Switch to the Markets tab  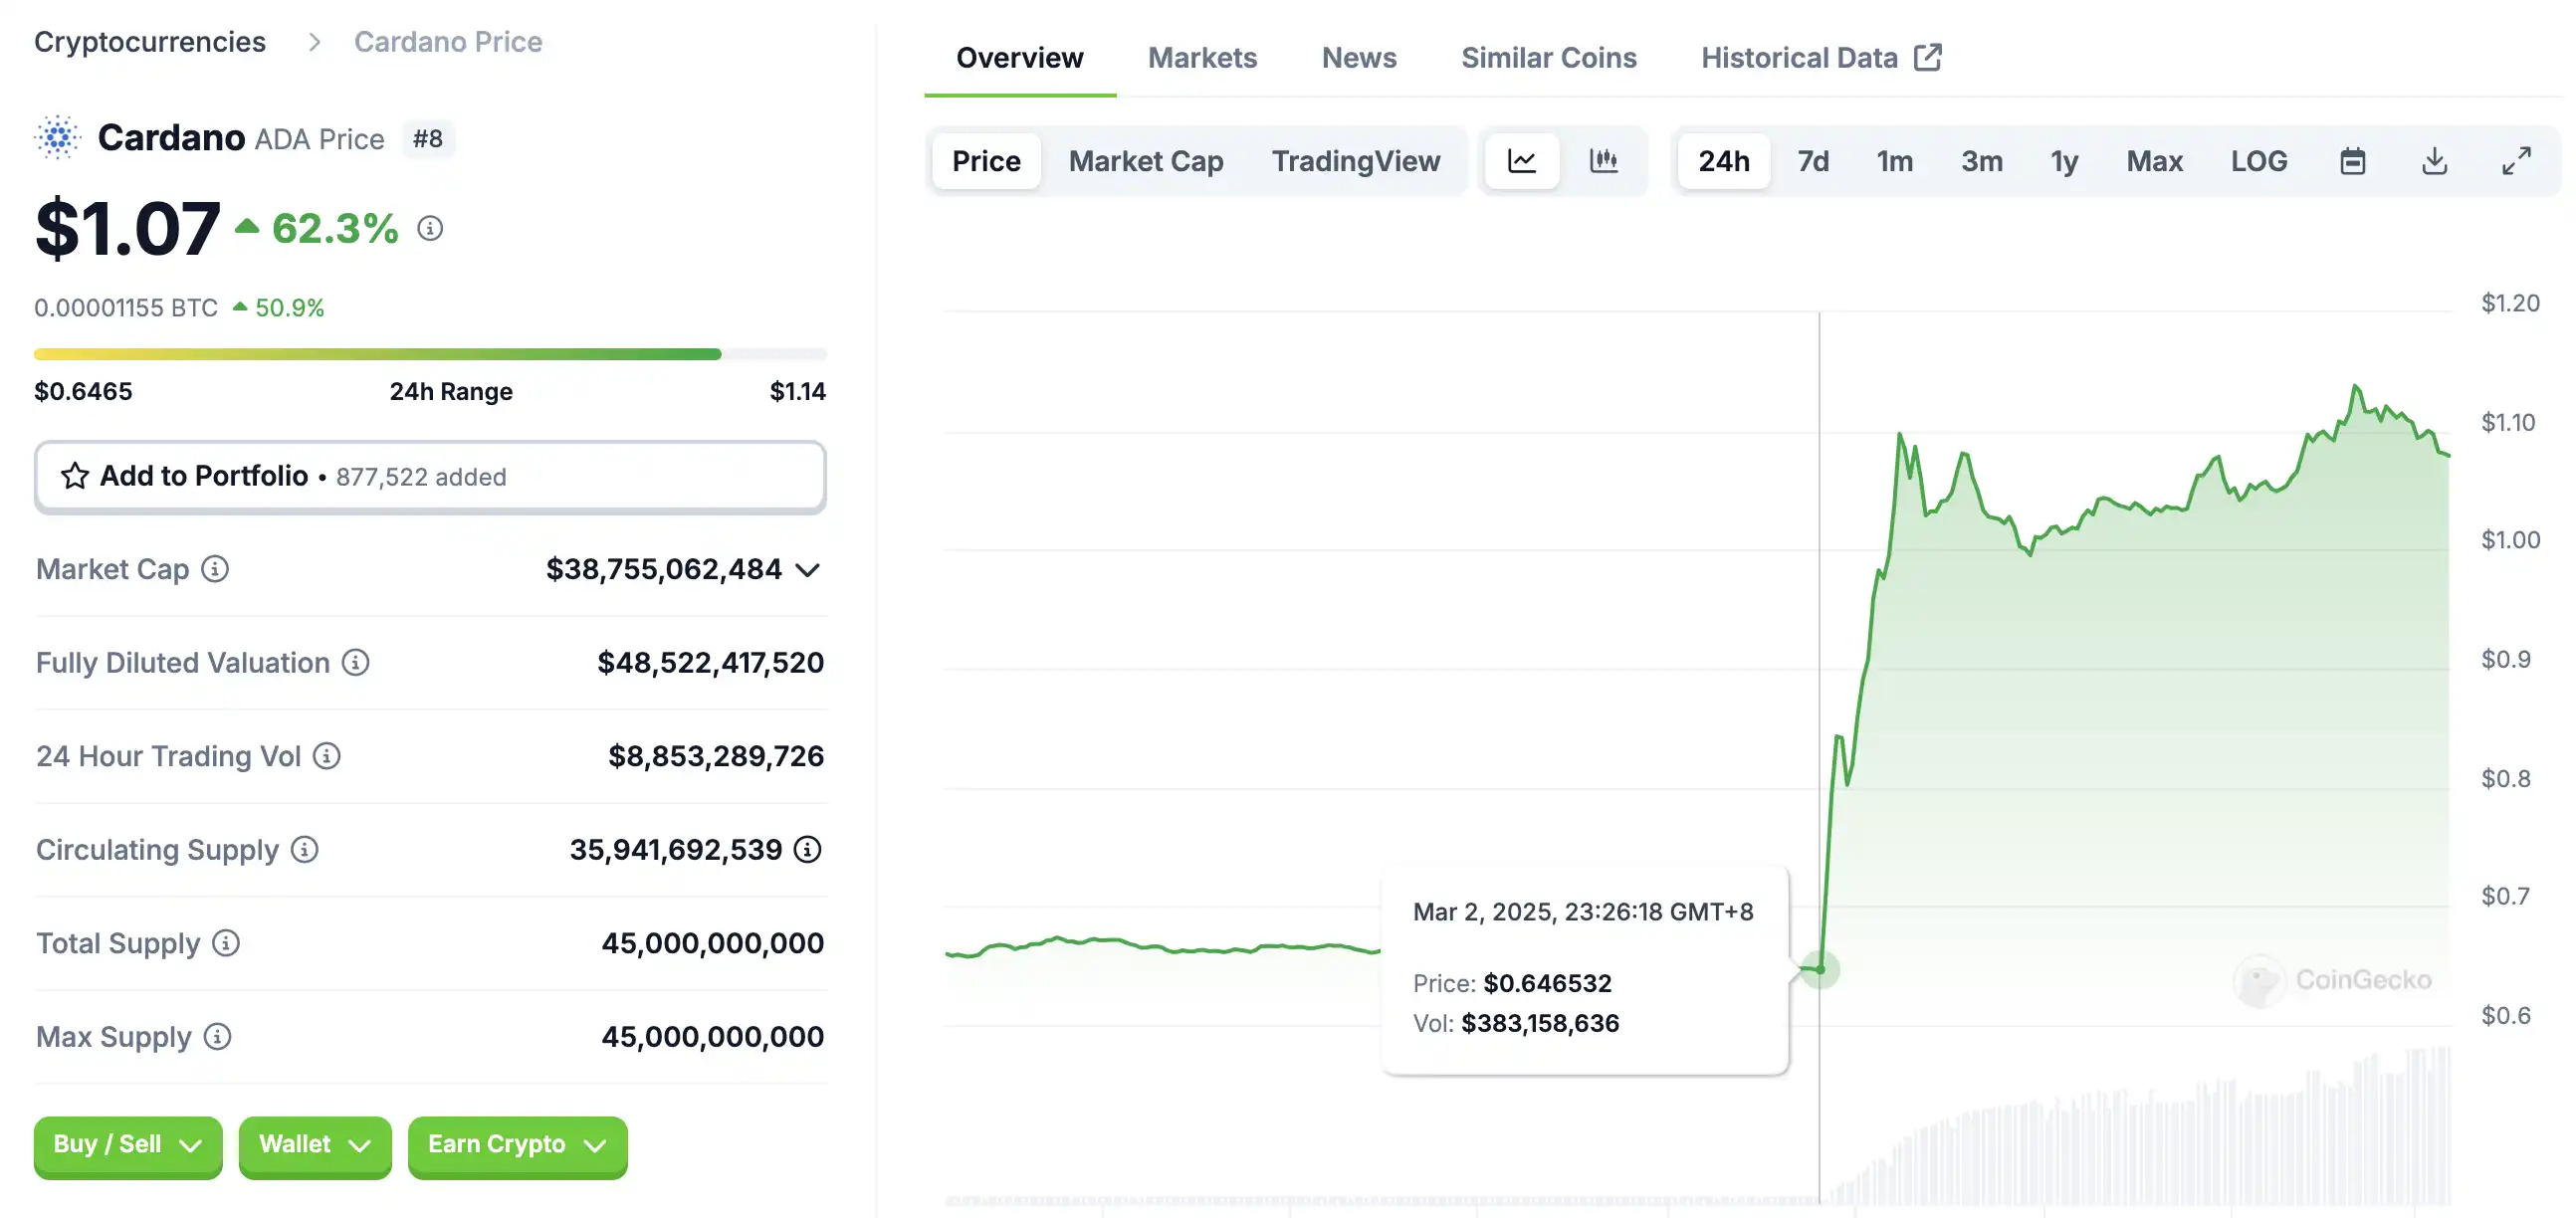1202,58
